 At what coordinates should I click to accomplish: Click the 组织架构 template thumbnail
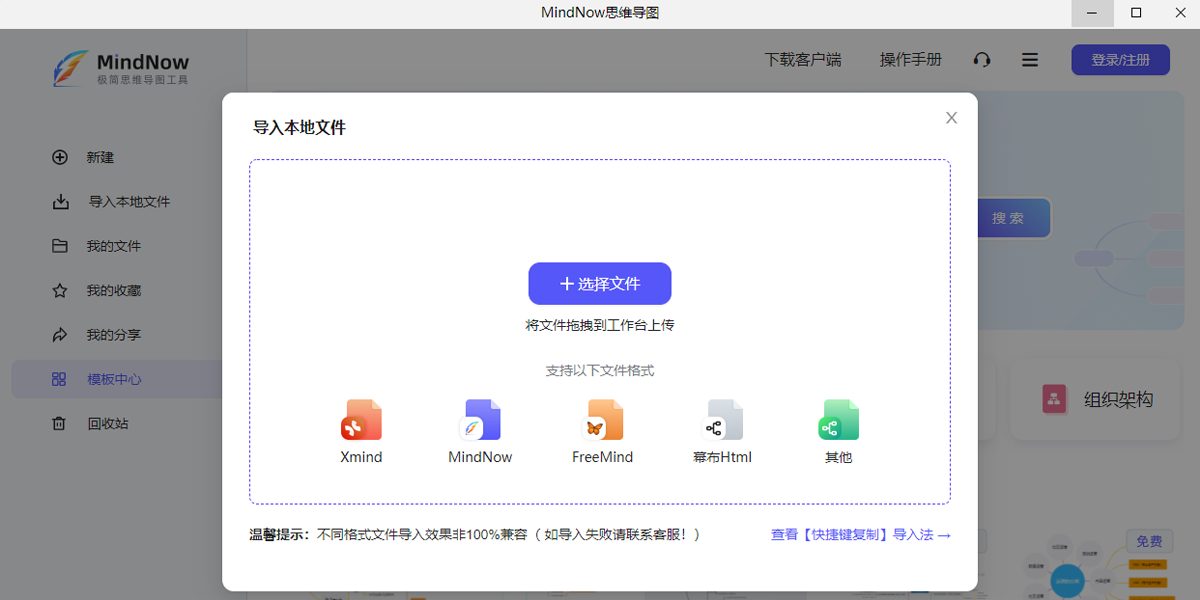point(1095,399)
